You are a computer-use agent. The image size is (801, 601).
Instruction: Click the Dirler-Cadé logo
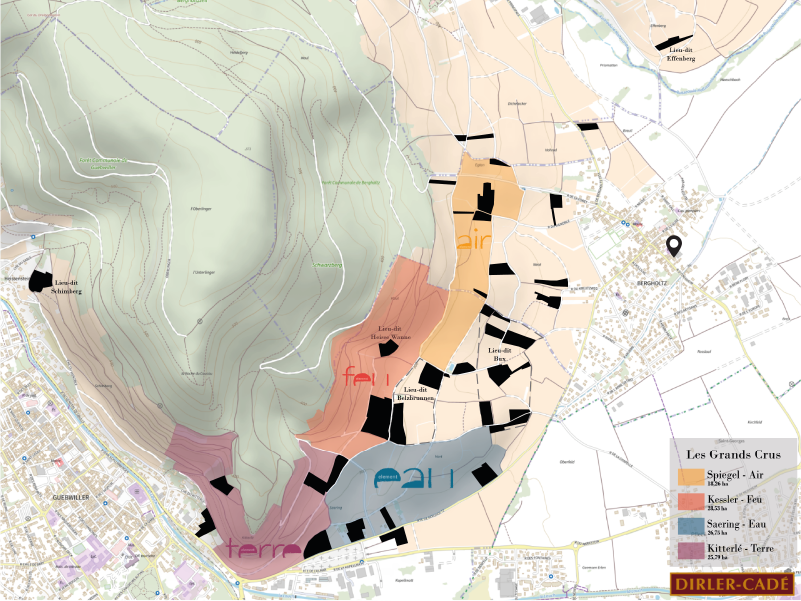pos(732,583)
